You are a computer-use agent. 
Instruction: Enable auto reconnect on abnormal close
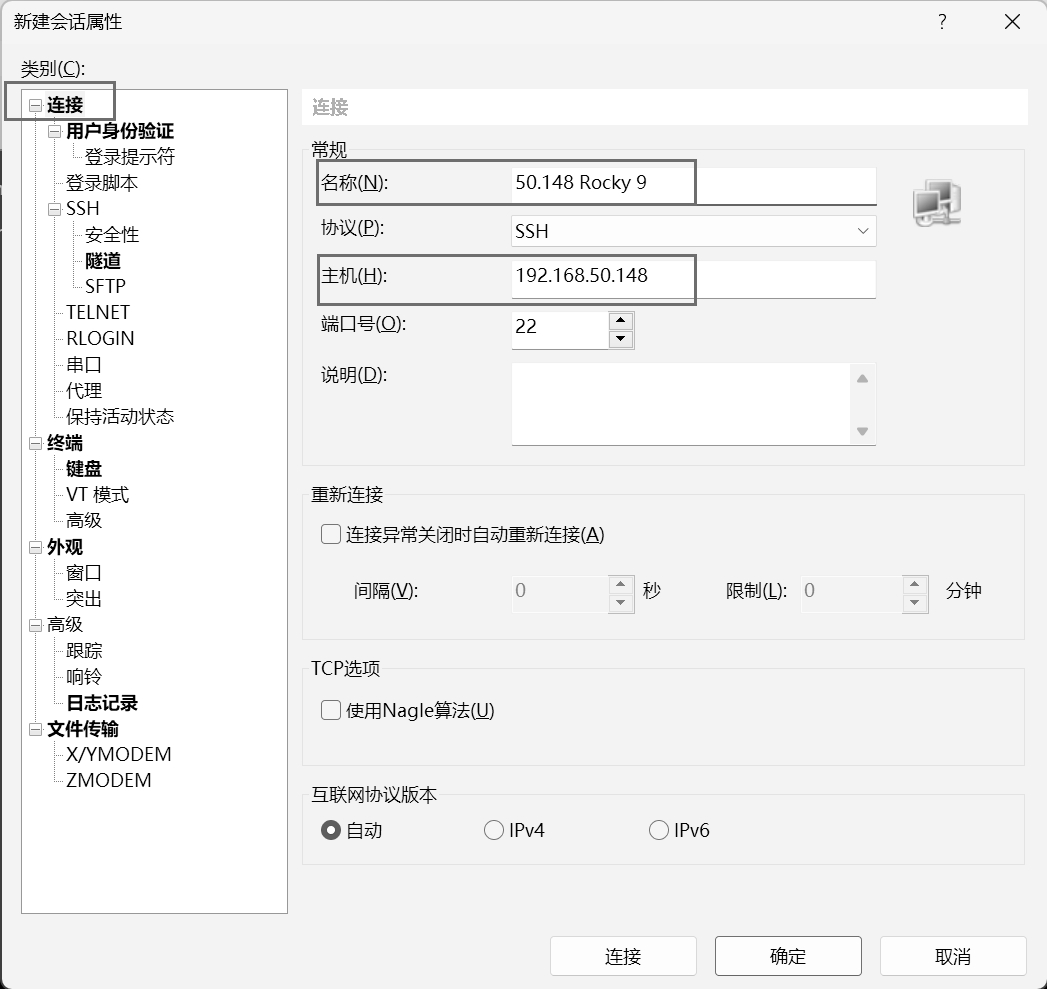pos(331,534)
